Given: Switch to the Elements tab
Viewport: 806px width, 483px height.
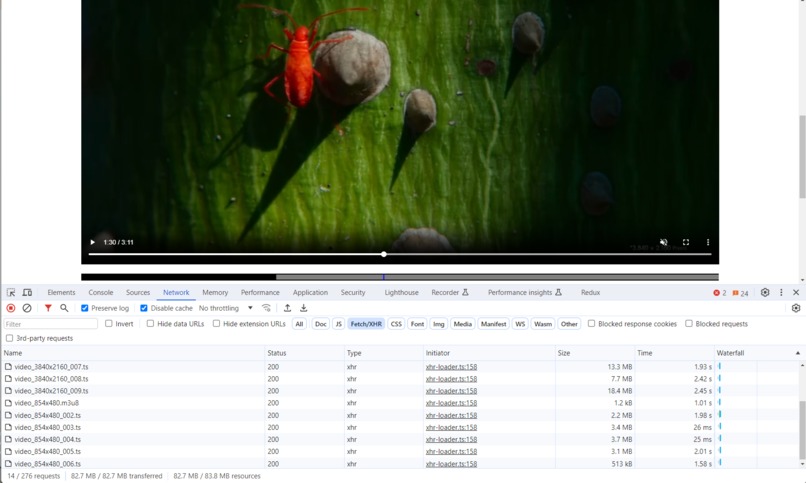Looking at the screenshot, I should tap(61, 292).
